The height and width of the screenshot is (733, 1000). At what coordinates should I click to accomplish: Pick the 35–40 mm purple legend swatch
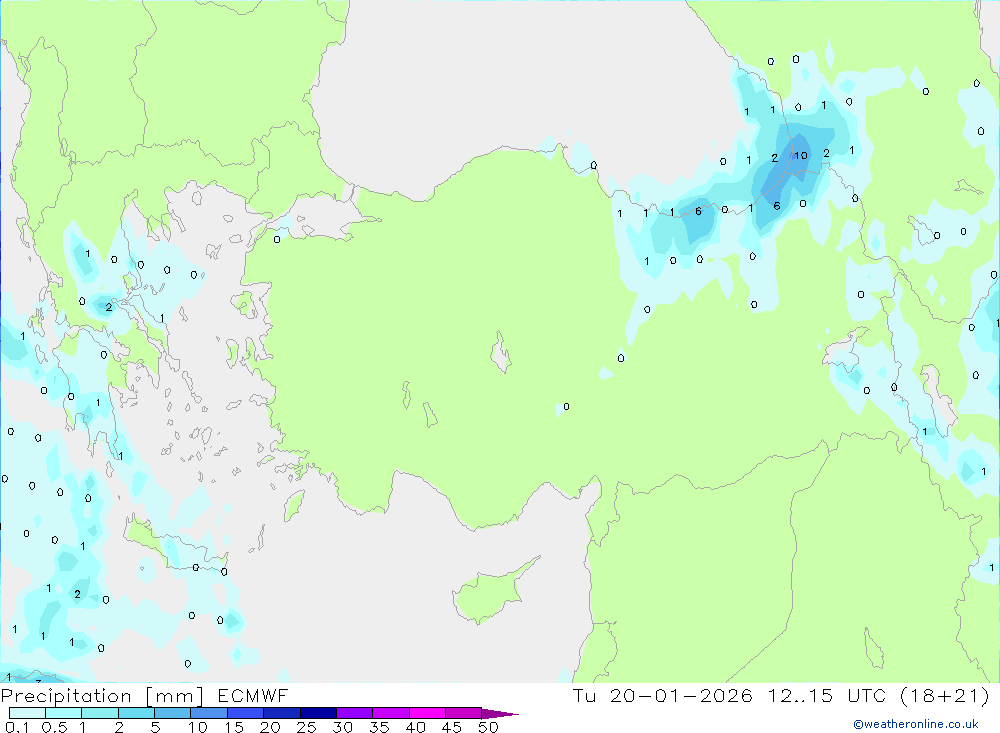click(391, 713)
